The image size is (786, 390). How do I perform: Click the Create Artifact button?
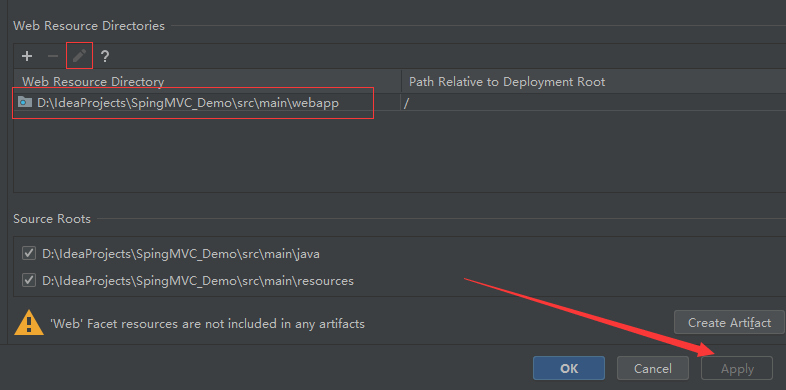729,322
